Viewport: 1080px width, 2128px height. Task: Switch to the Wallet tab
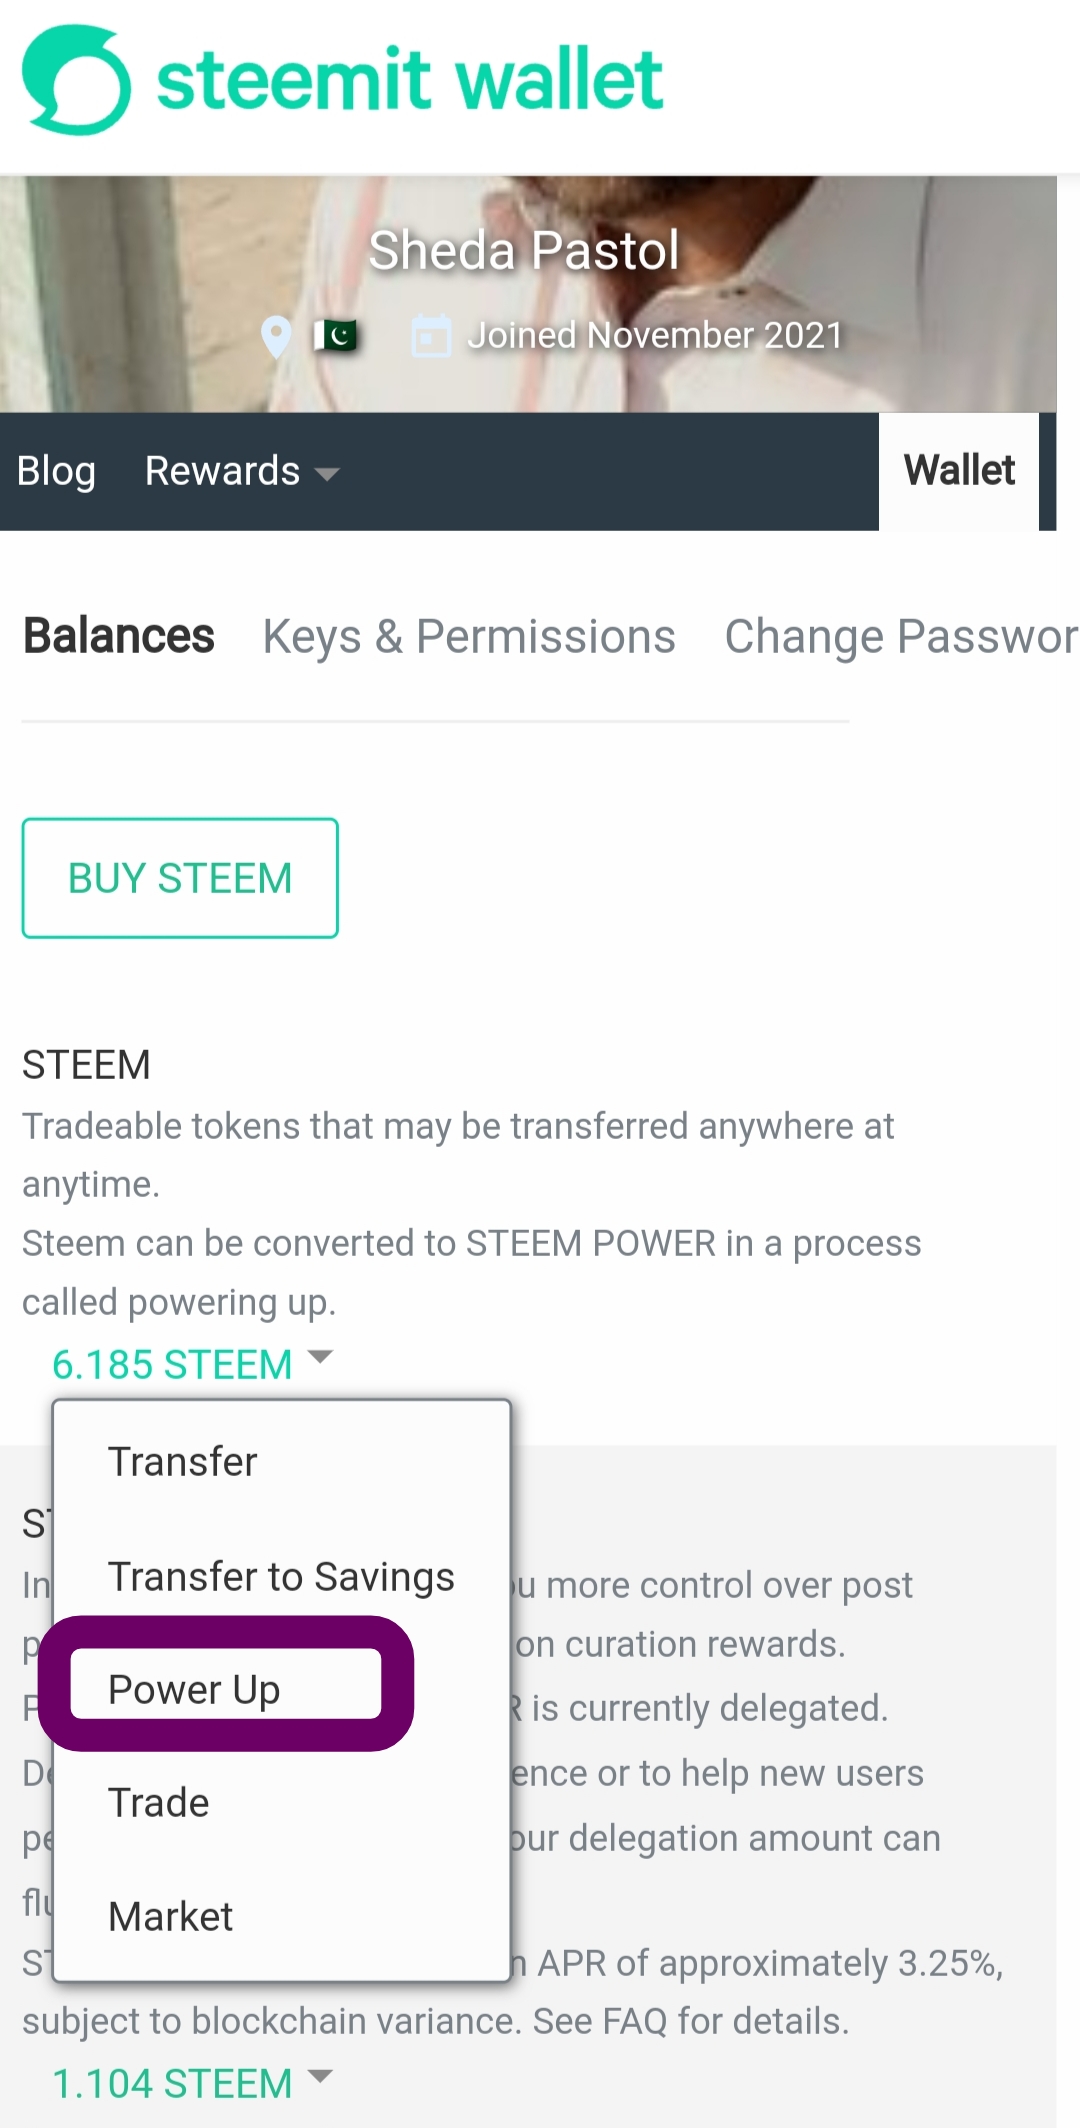tap(959, 471)
